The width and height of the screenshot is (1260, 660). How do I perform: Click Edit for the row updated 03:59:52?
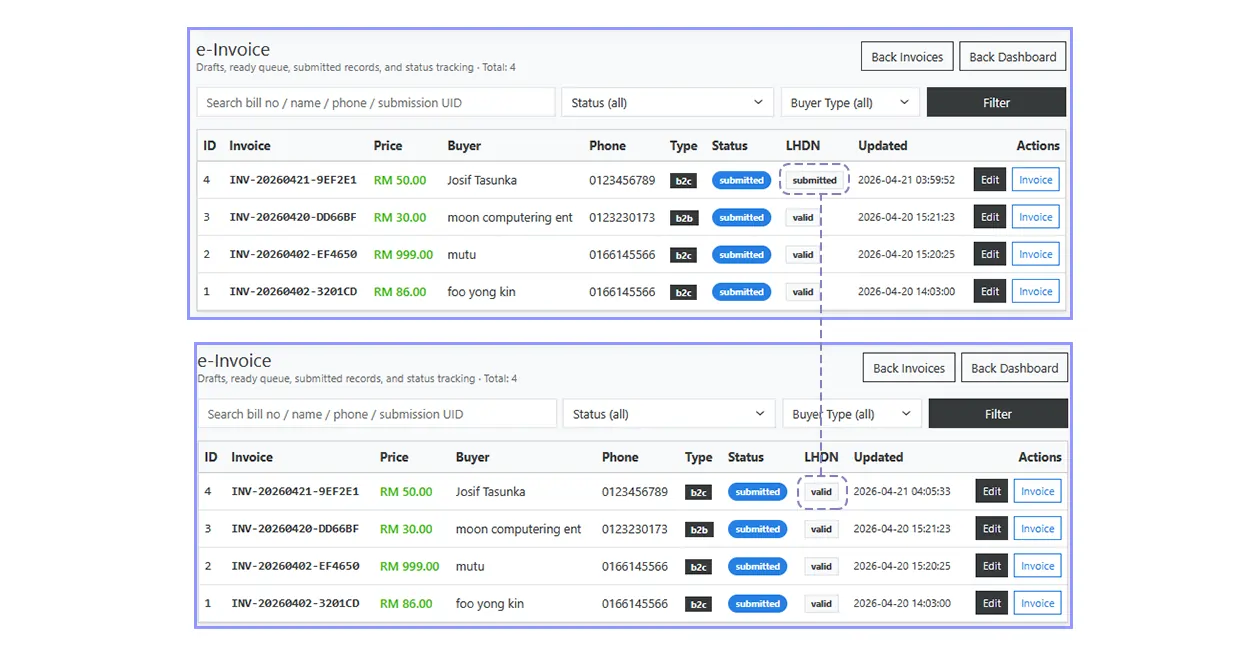pyautogui.click(x=989, y=180)
